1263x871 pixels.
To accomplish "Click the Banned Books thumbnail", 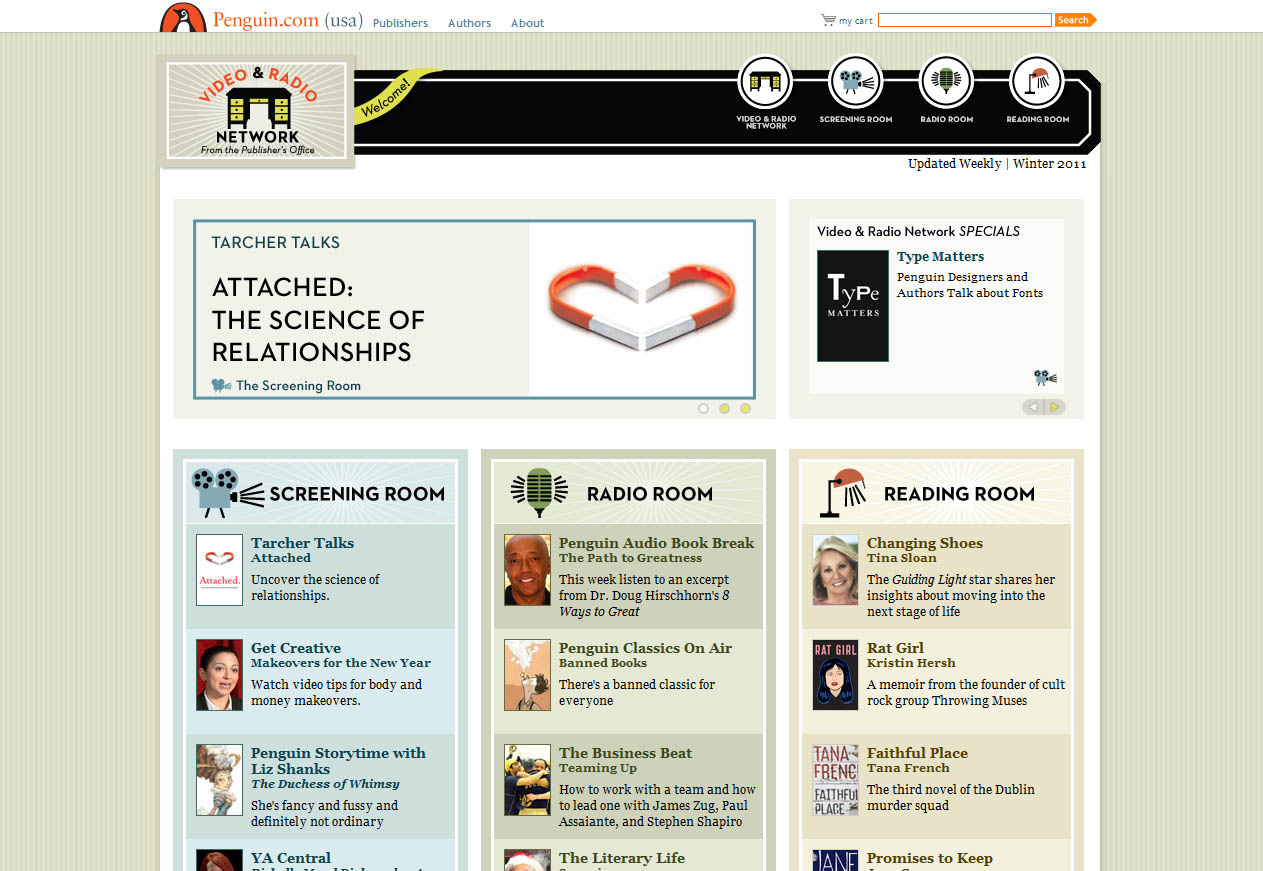I will coord(527,675).
